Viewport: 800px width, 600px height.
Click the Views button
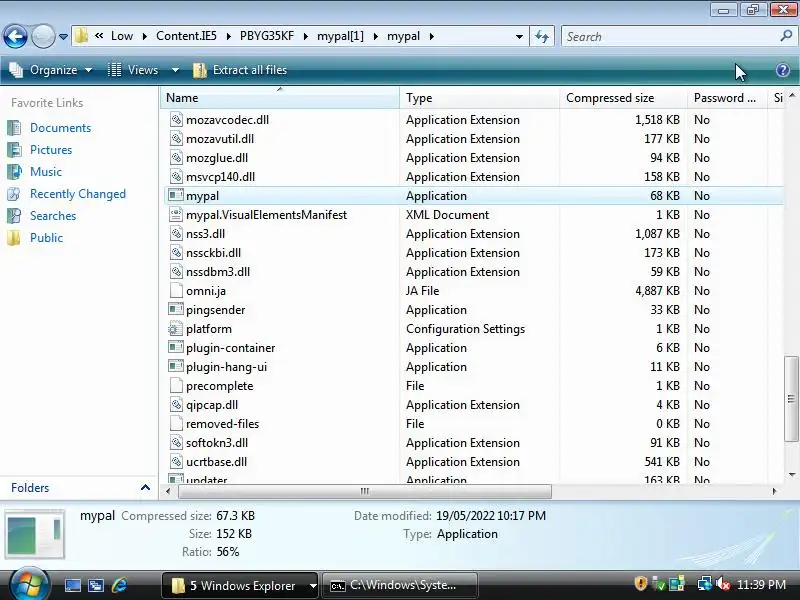134,70
